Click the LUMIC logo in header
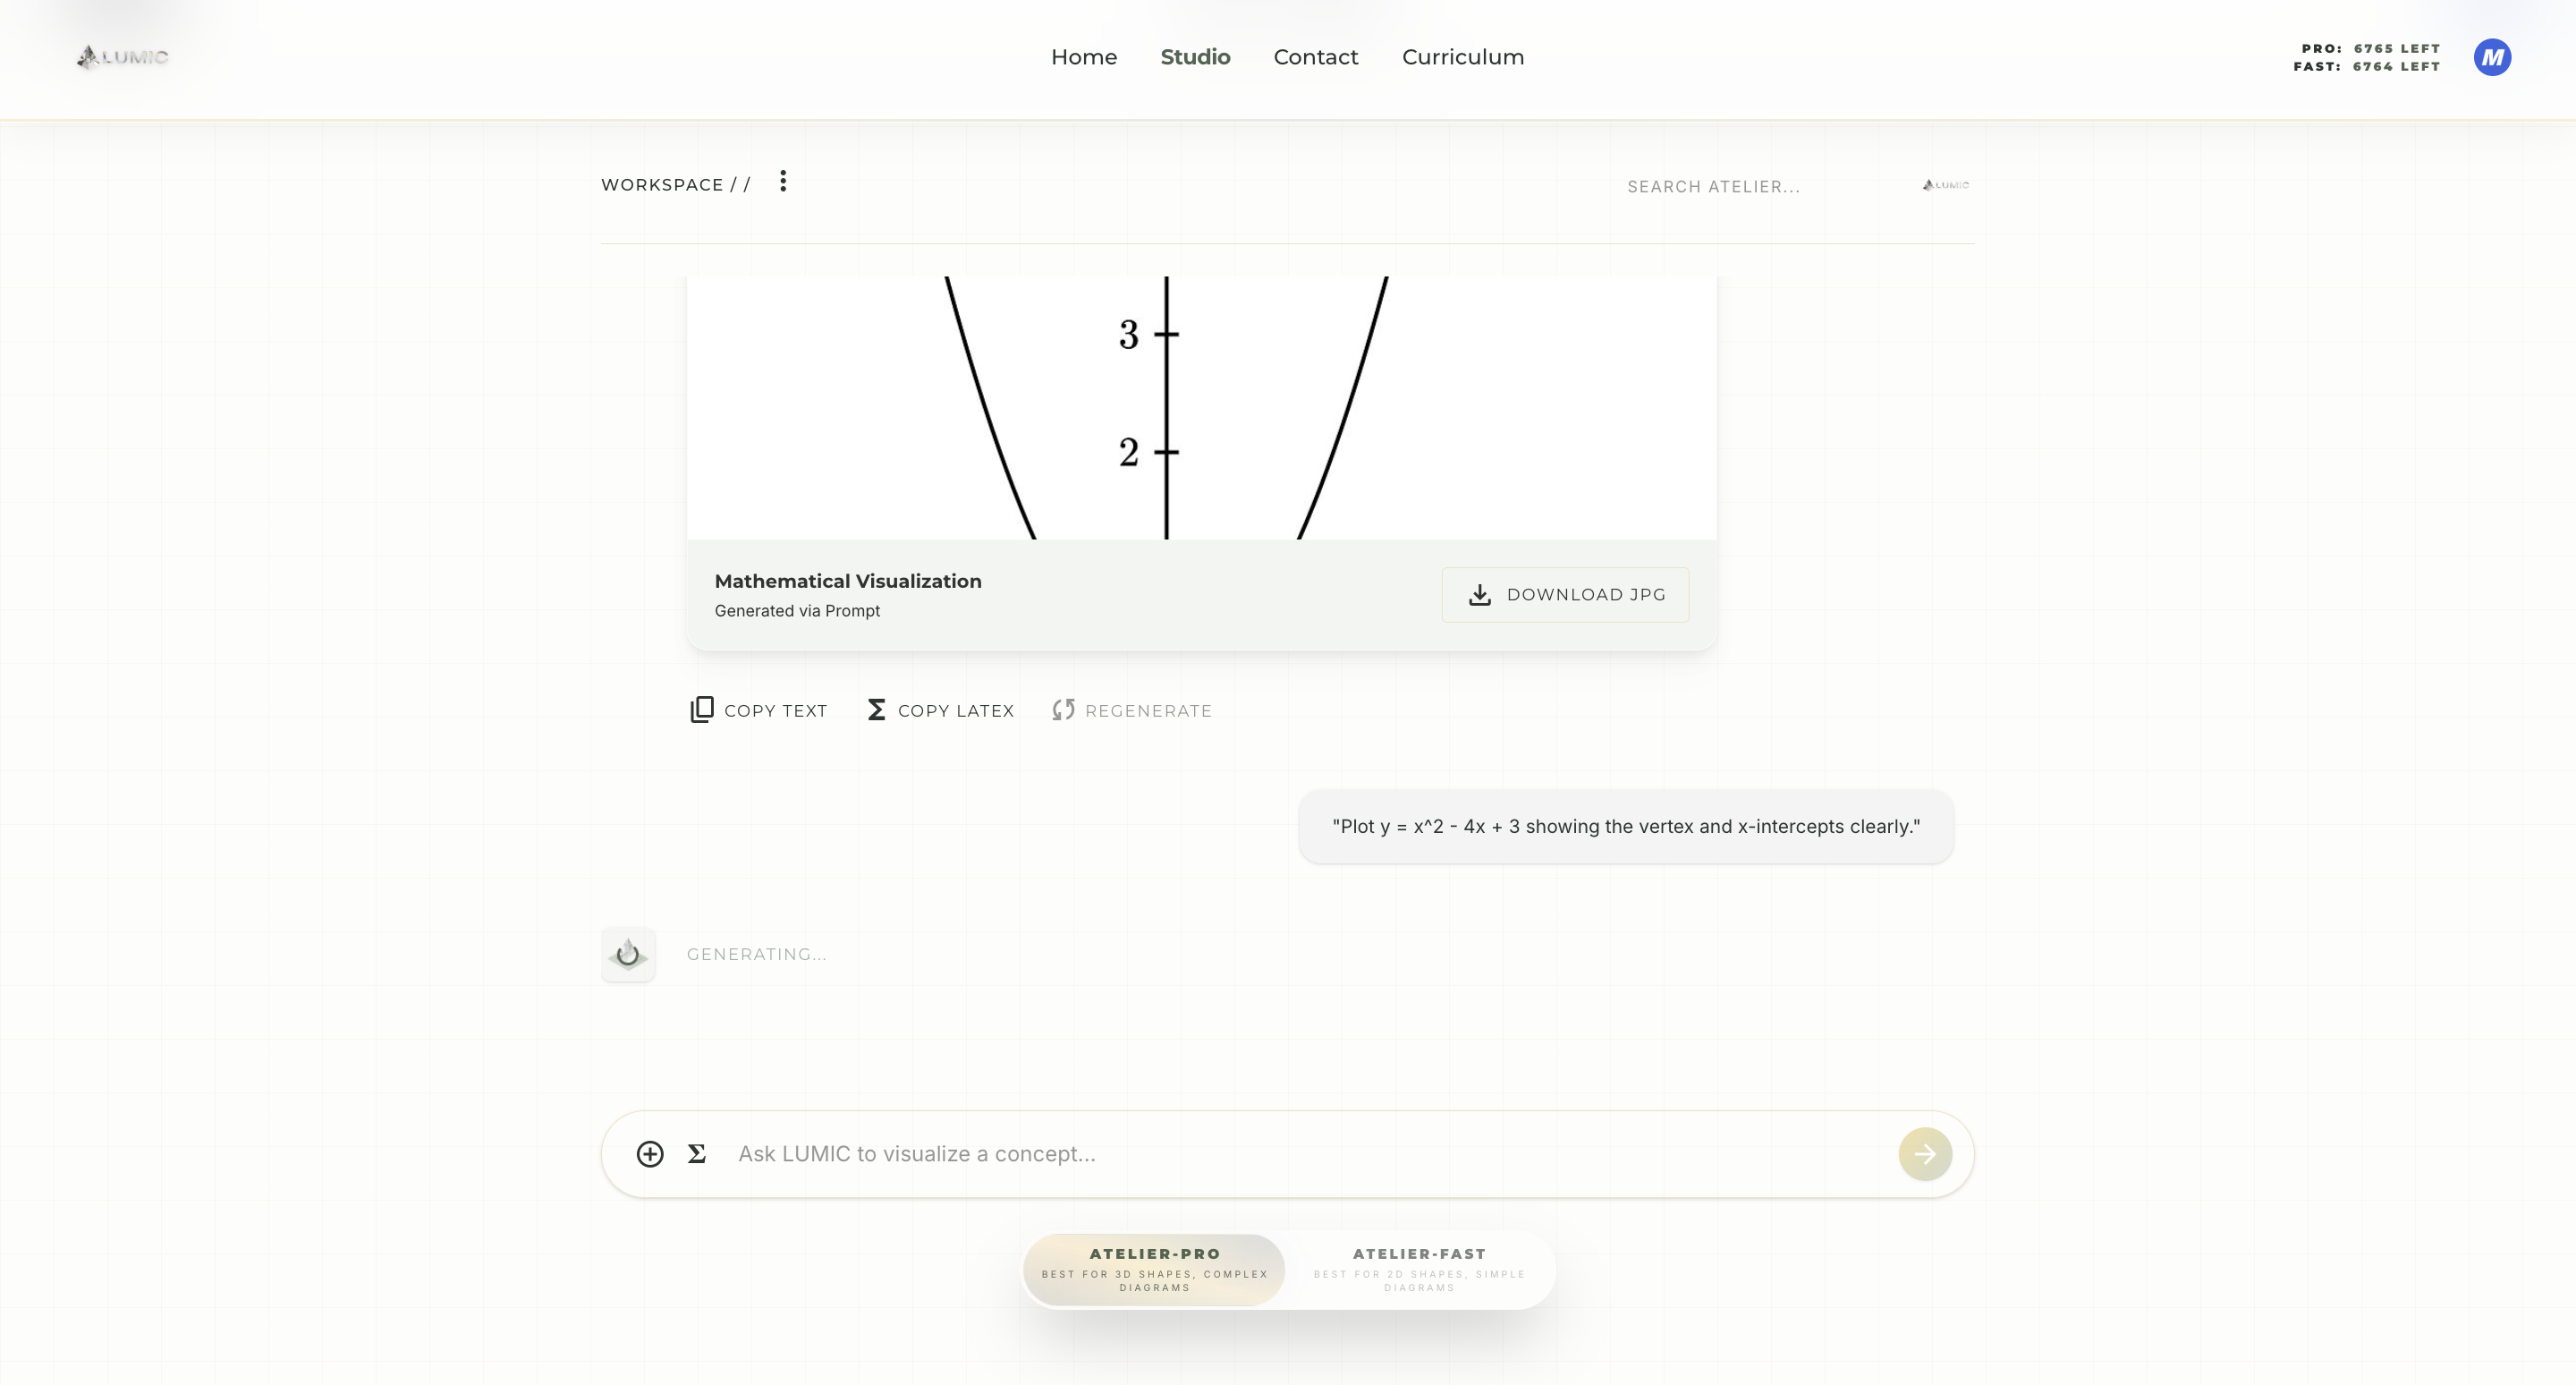2576x1385 pixels. pyautogui.click(x=123, y=57)
